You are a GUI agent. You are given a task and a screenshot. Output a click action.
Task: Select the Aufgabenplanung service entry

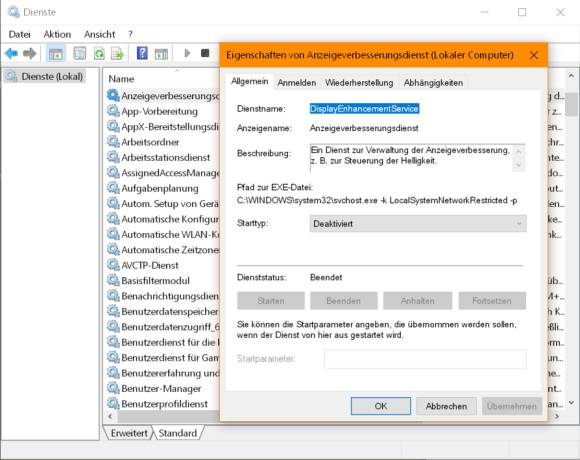160,189
